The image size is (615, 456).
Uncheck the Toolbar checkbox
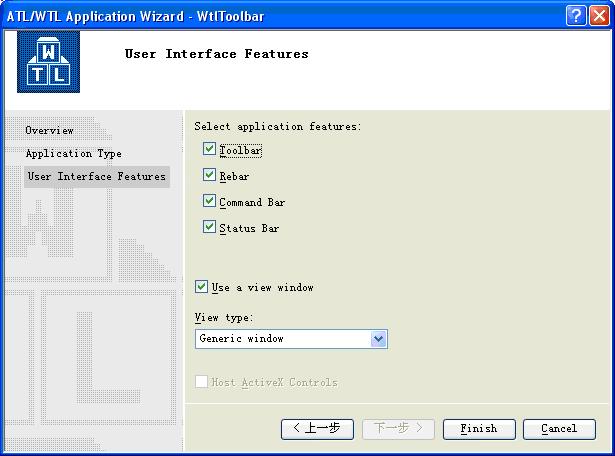[x=209, y=149]
